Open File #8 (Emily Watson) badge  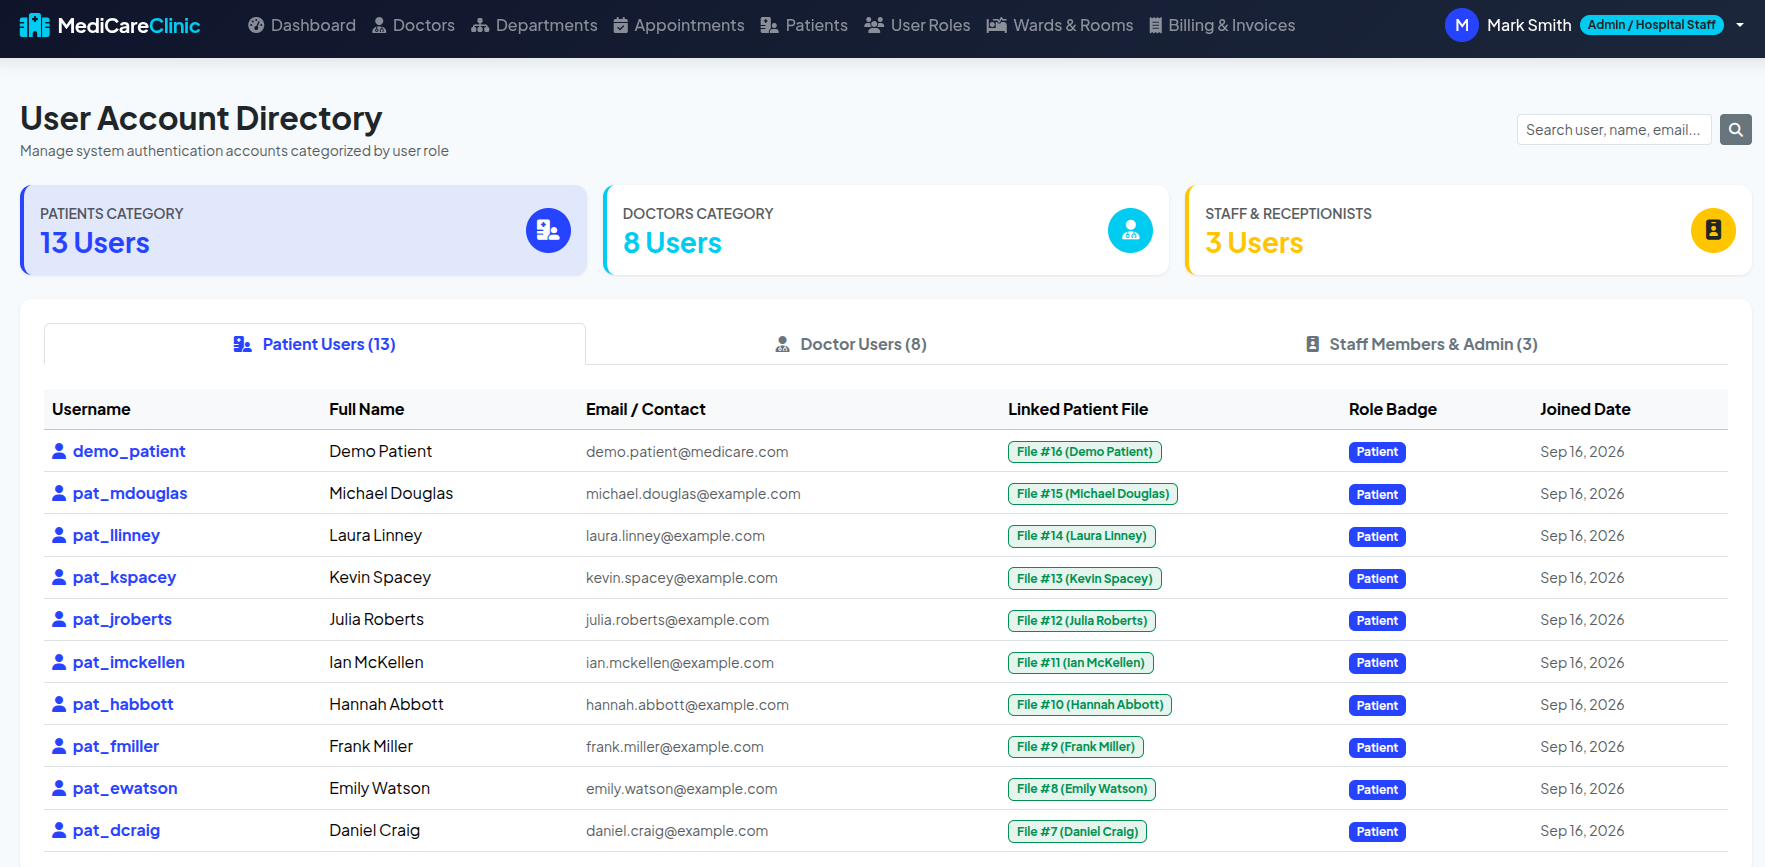(x=1082, y=789)
